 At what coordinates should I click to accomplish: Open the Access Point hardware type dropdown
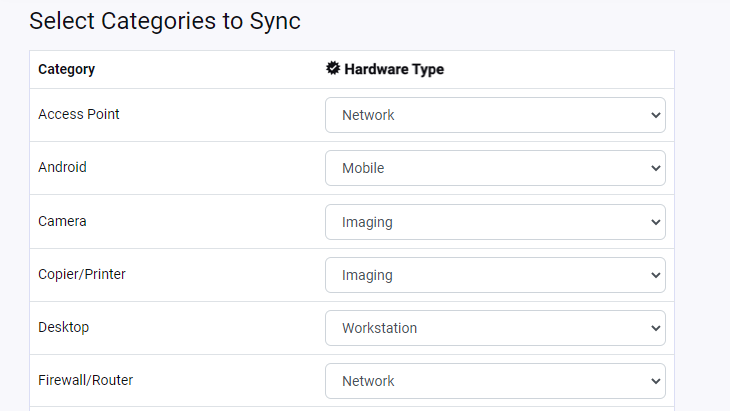pos(495,115)
